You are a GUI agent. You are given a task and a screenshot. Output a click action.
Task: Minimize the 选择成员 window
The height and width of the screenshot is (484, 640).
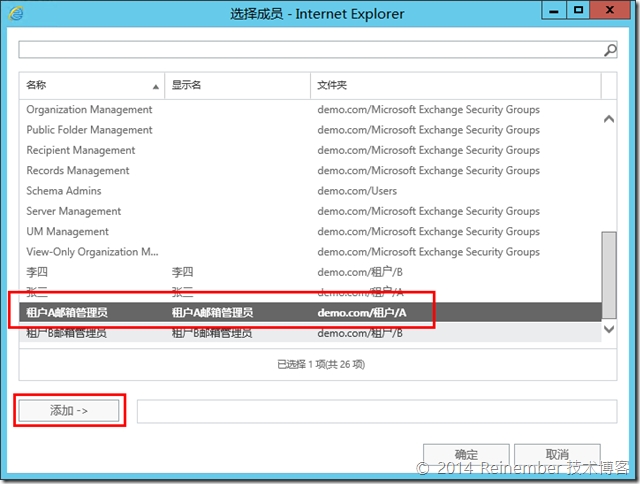554,10
